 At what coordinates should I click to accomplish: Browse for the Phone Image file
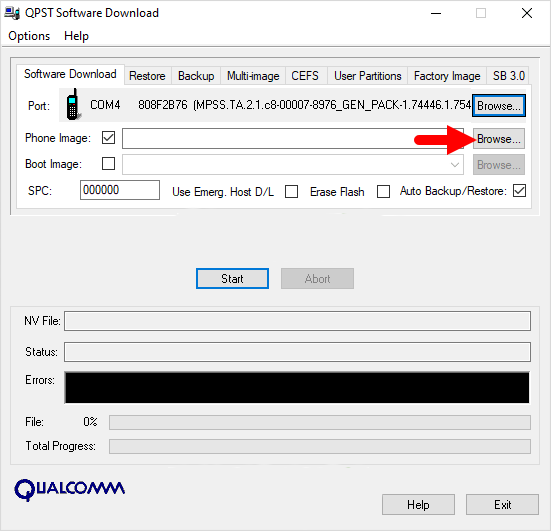499,139
